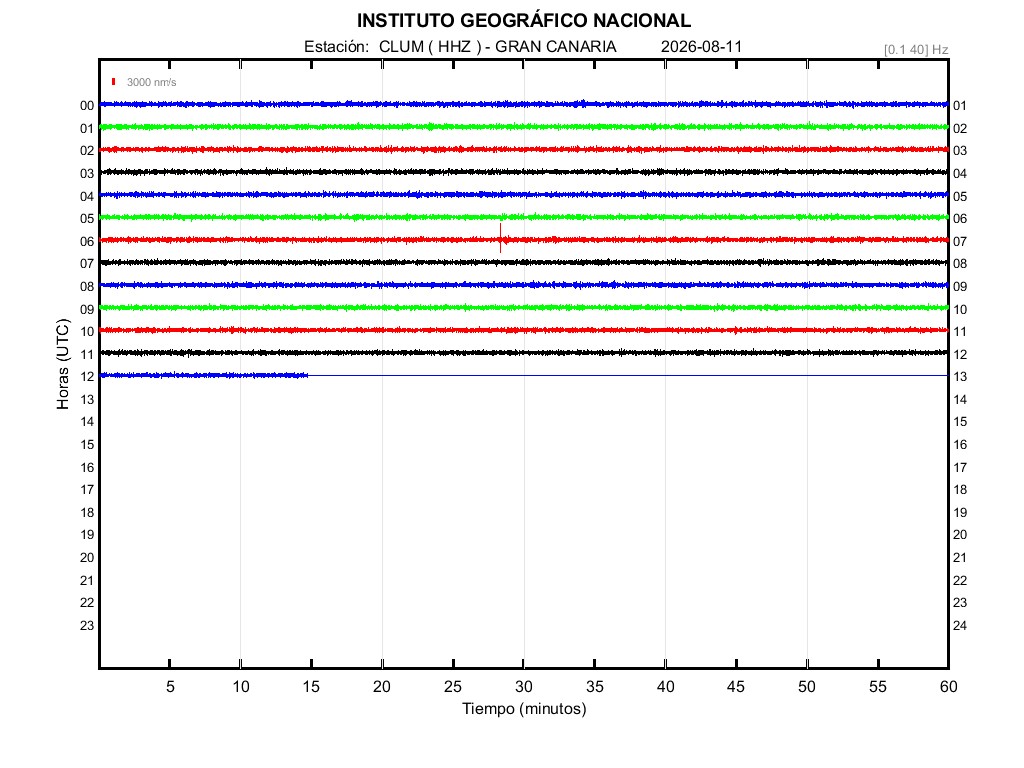Click the left hour label 12
1024x768 pixels.
pyautogui.click(x=88, y=377)
